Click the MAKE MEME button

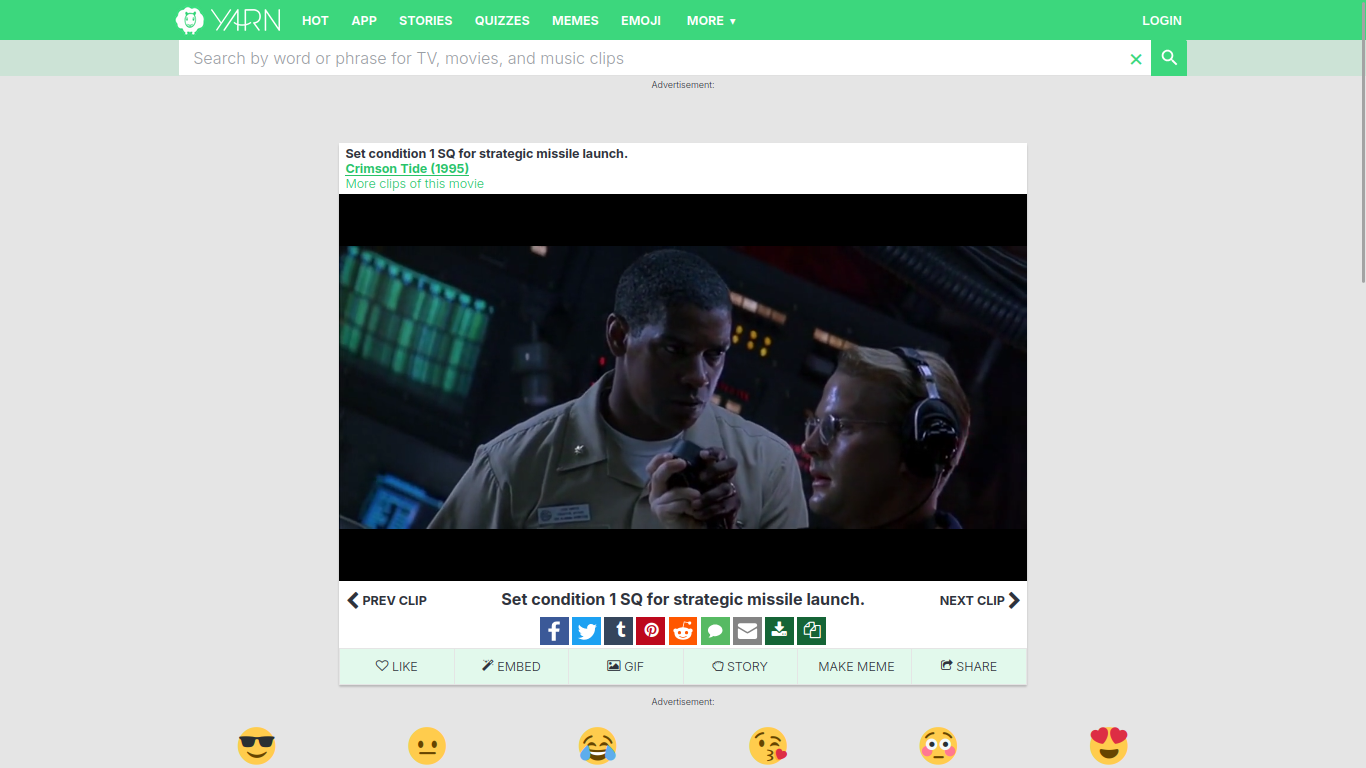pos(856,666)
